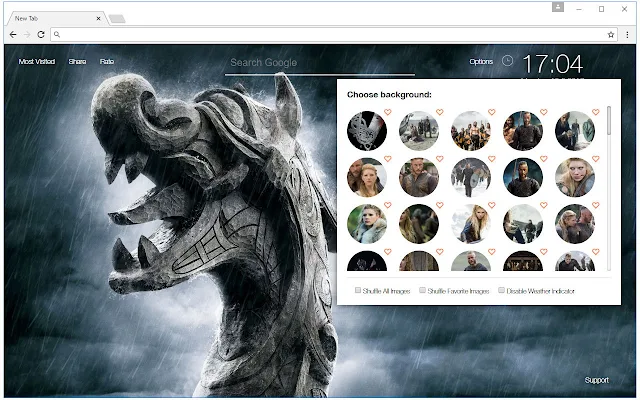640x400 pixels.
Task: Enable Shuffle Favorite Images checkbox
Action: point(422,290)
